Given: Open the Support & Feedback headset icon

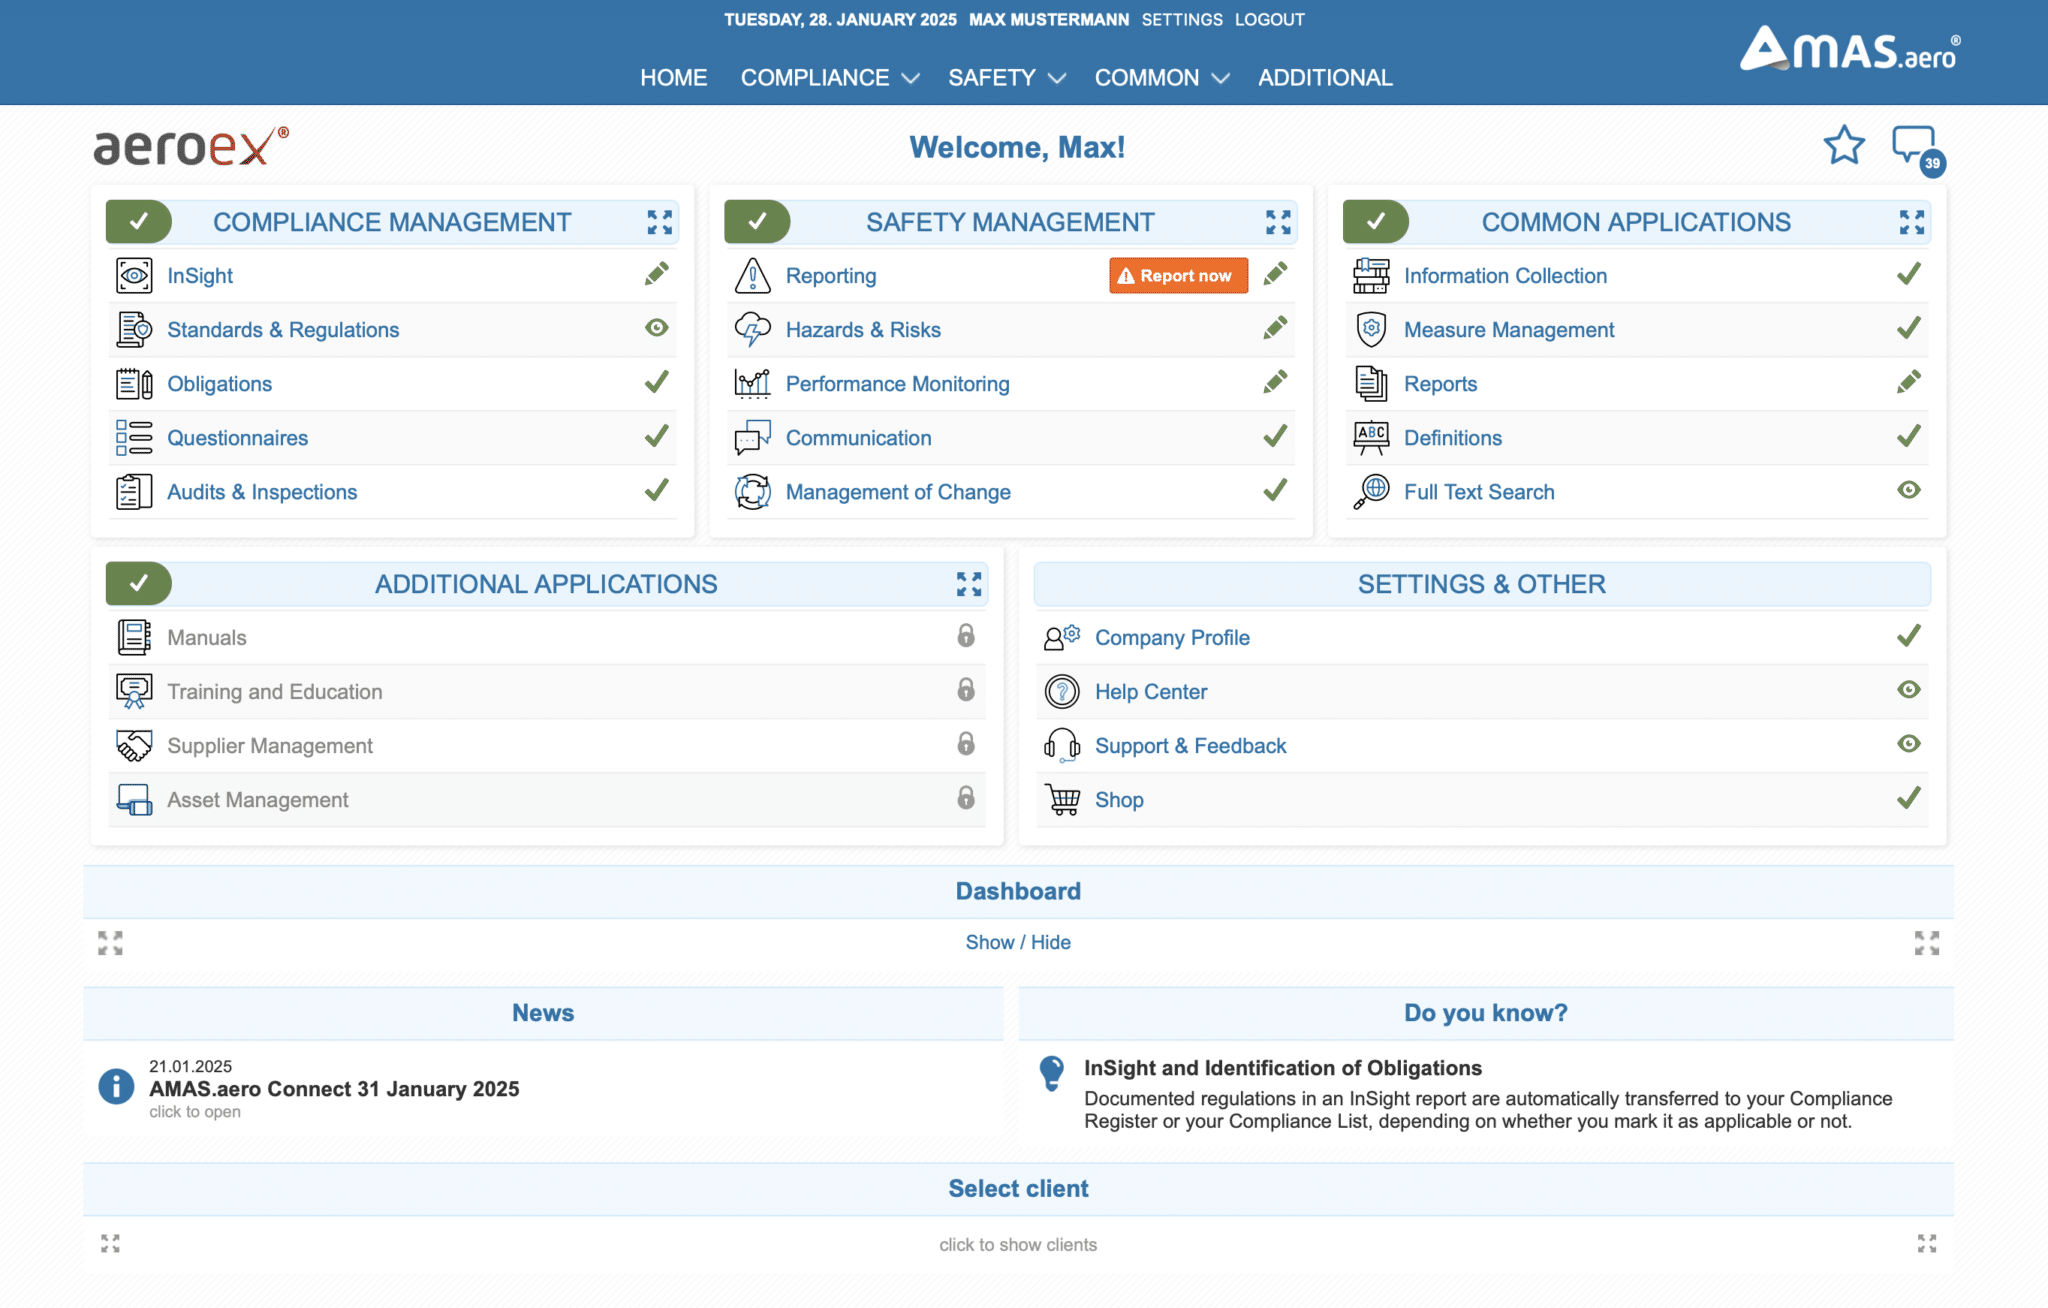Looking at the screenshot, I should 1062,745.
